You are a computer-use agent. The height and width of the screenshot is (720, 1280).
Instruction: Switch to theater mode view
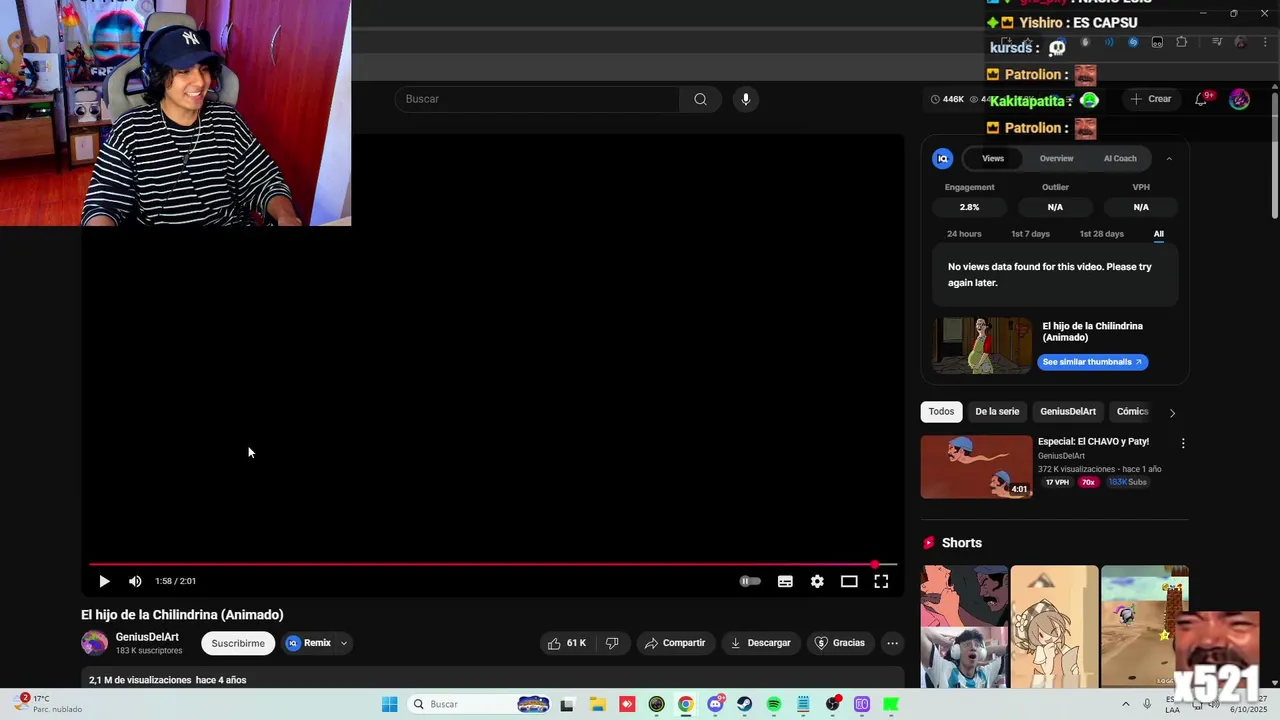click(x=849, y=581)
